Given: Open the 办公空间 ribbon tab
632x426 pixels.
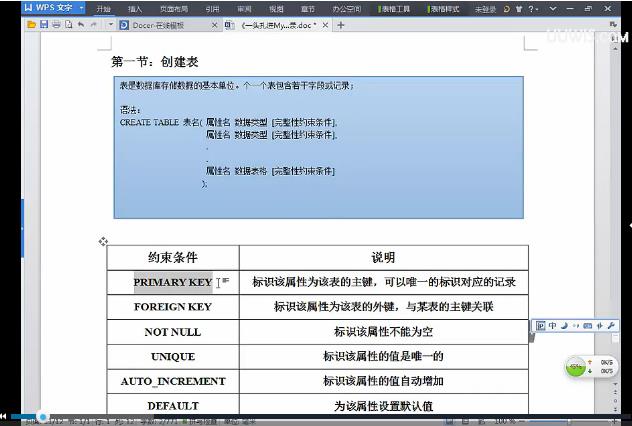Looking at the screenshot, I should point(347,9).
